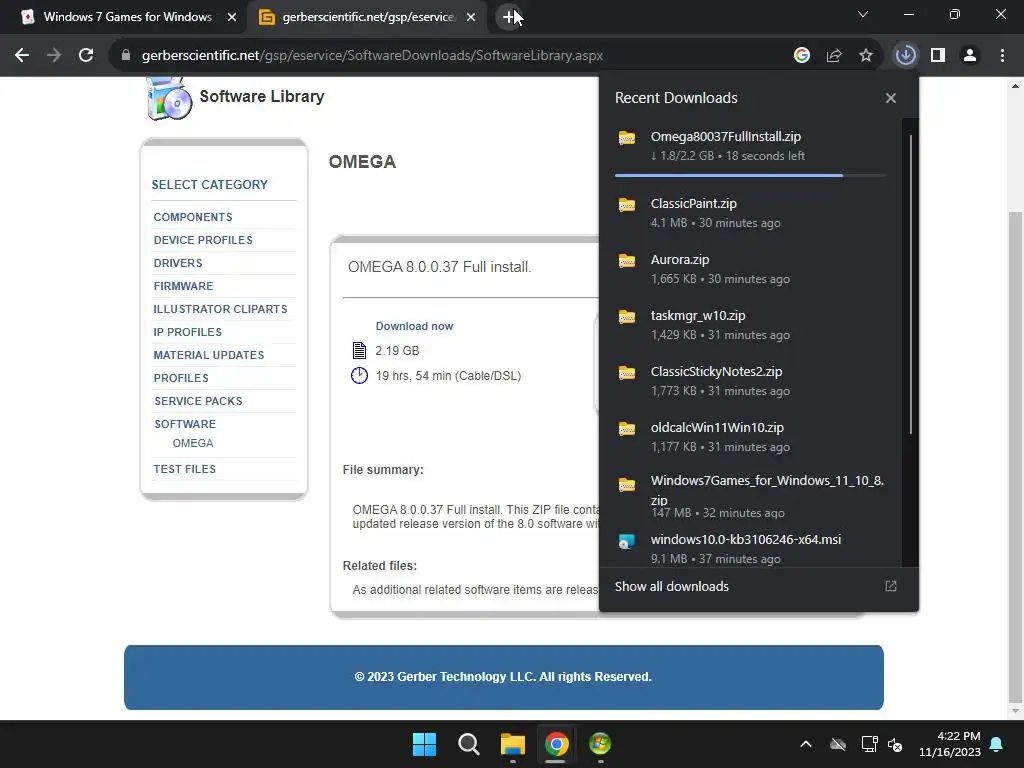
Task: Select the IP PROFILES category
Action: click(x=187, y=332)
